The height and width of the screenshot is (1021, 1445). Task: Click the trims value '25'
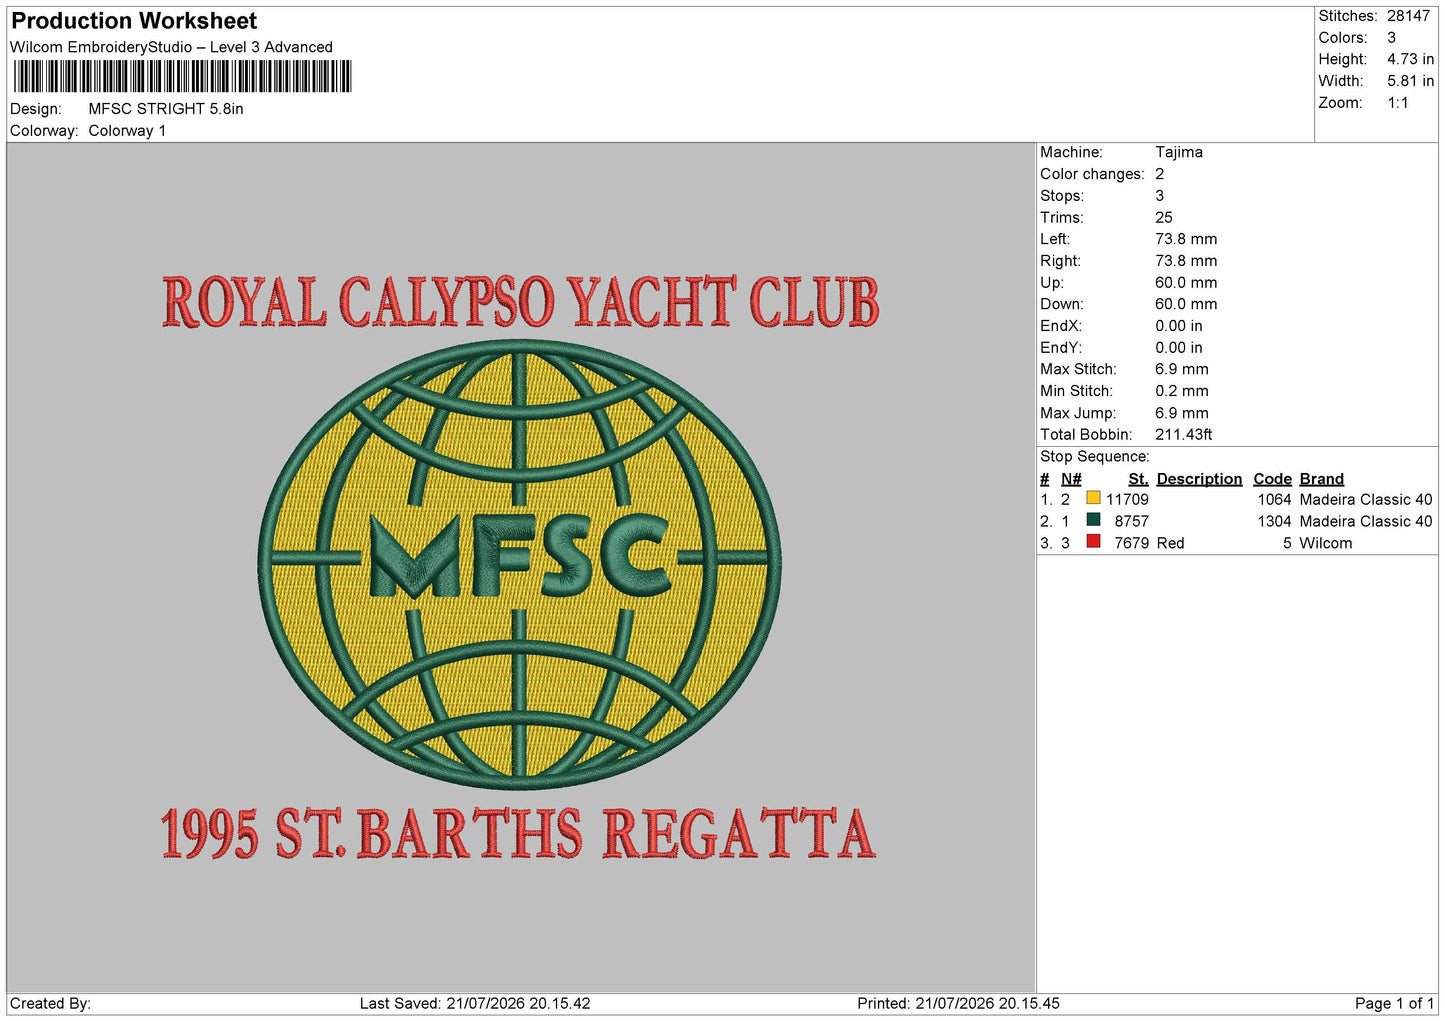coord(1164,218)
